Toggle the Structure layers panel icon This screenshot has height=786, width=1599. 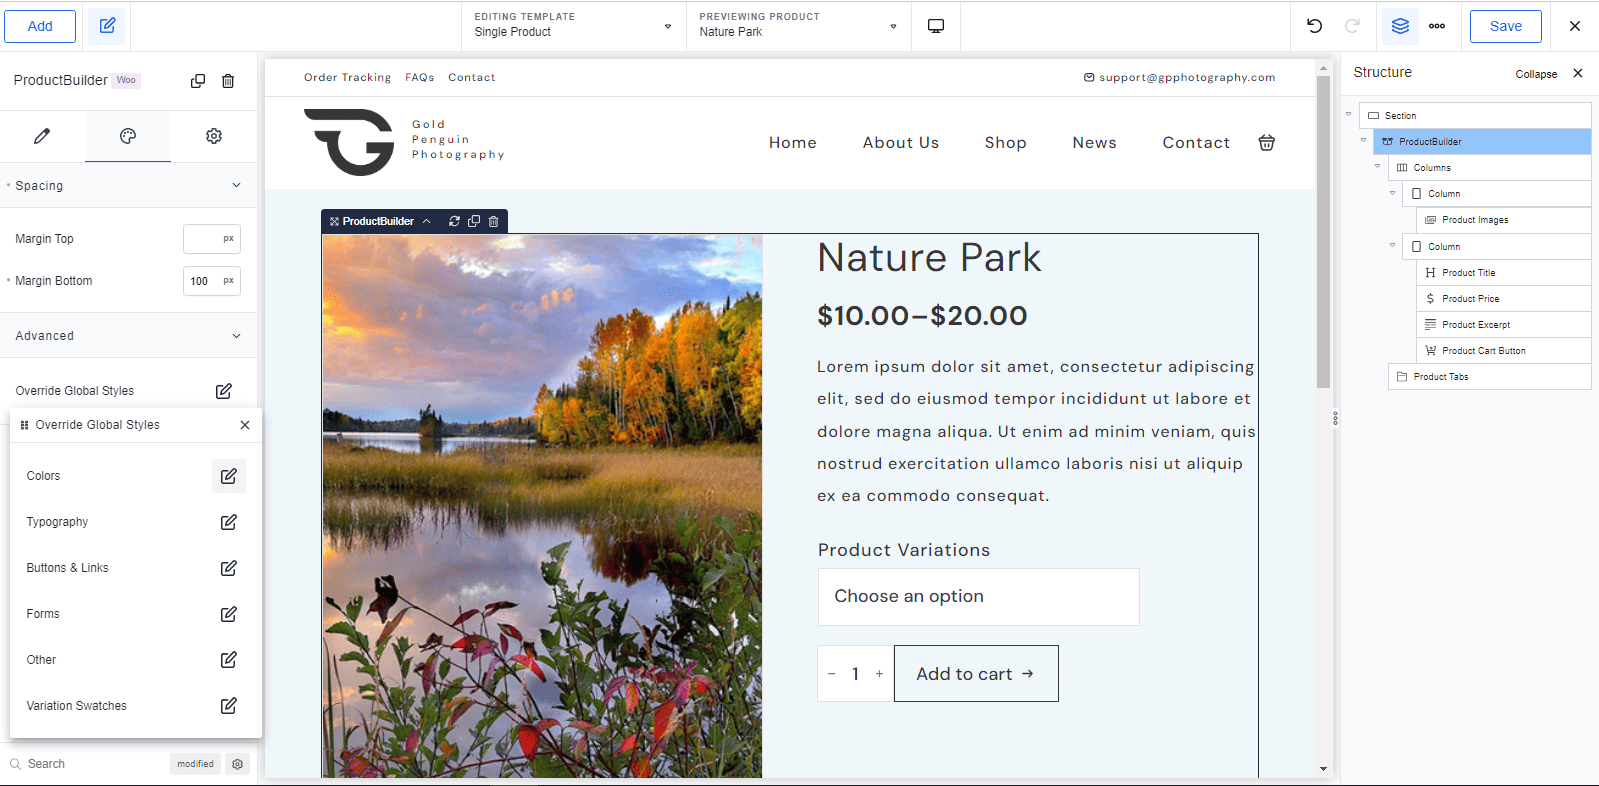pos(1400,26)
